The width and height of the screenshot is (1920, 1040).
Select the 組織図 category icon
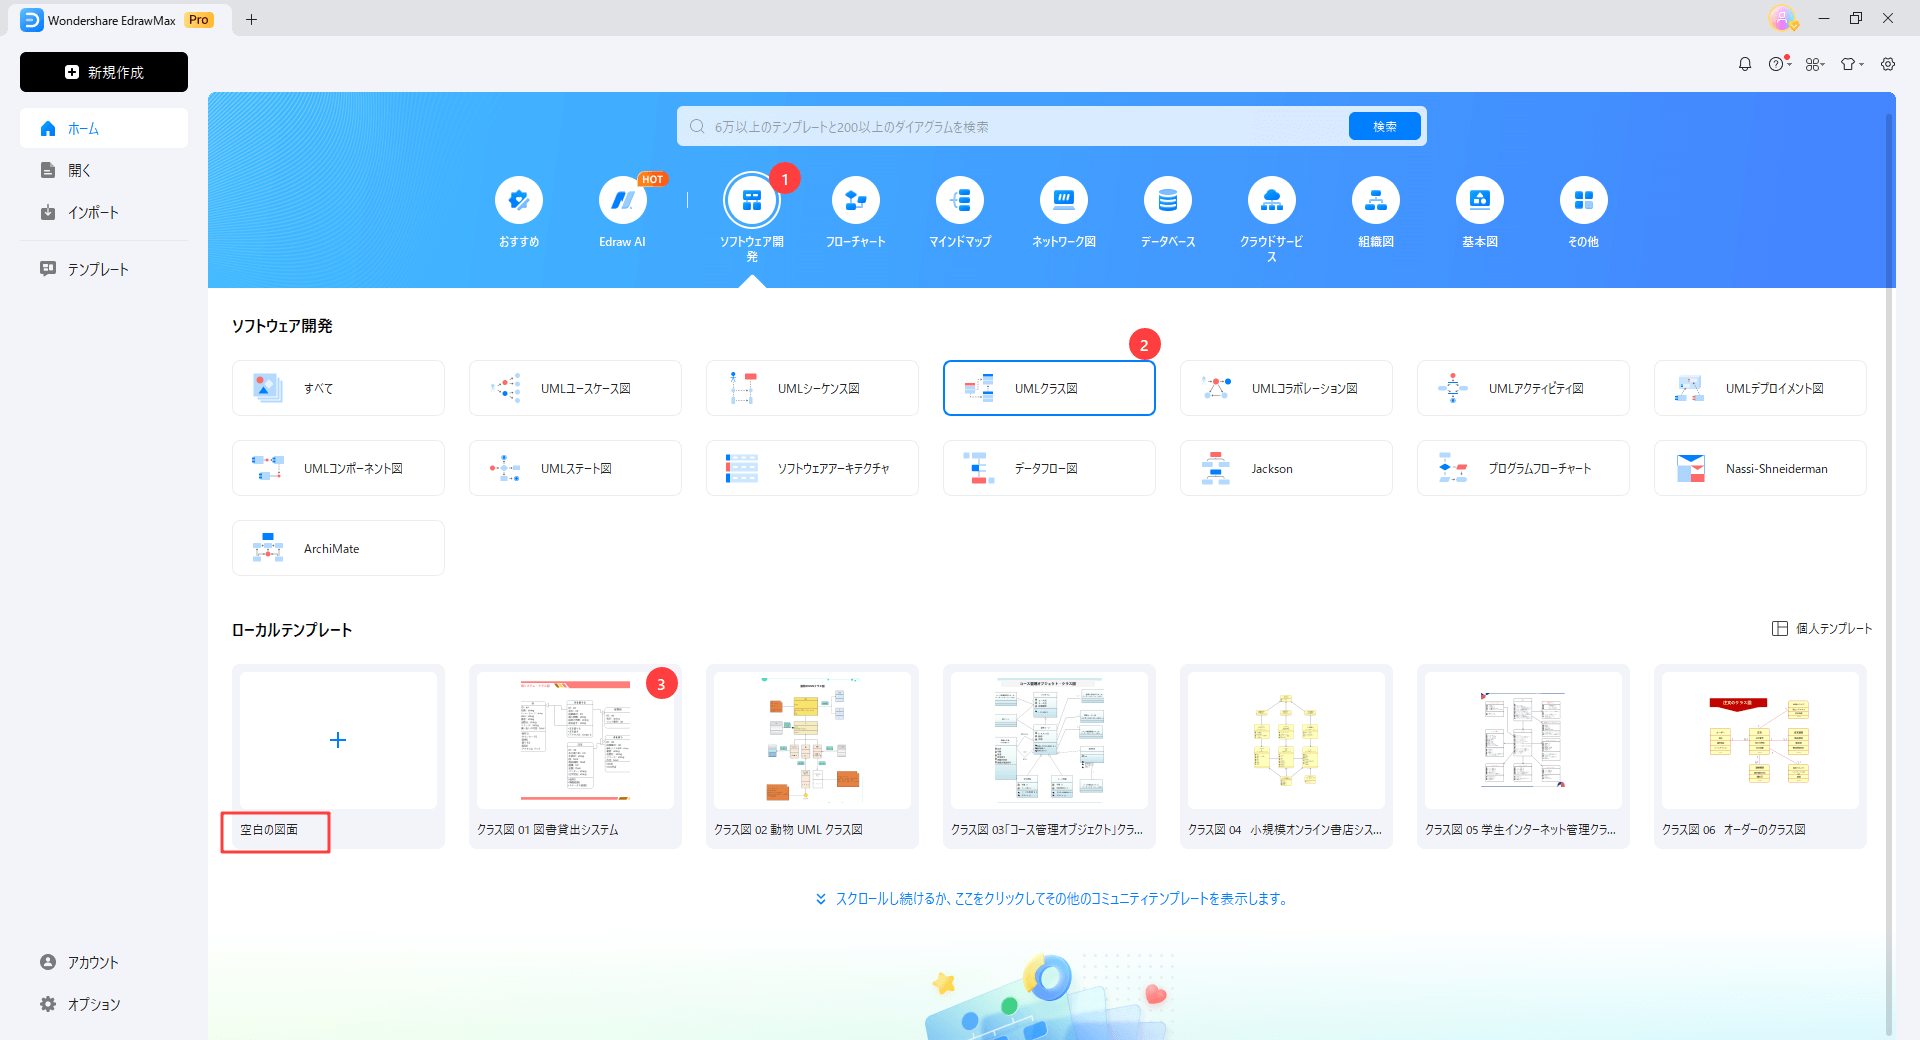(x=1376, y=201)
